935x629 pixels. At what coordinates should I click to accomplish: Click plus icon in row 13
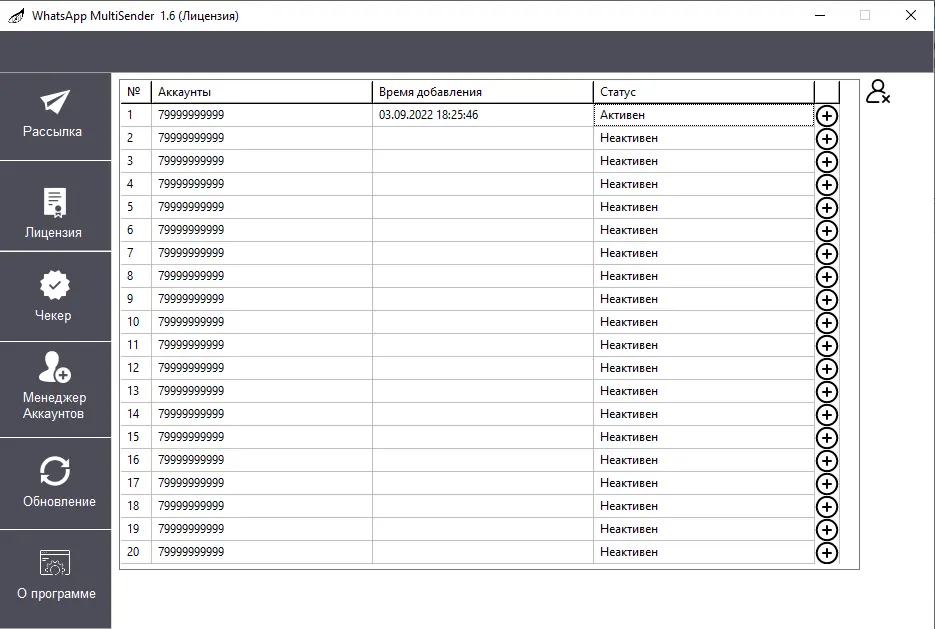[x=826, y=392]
